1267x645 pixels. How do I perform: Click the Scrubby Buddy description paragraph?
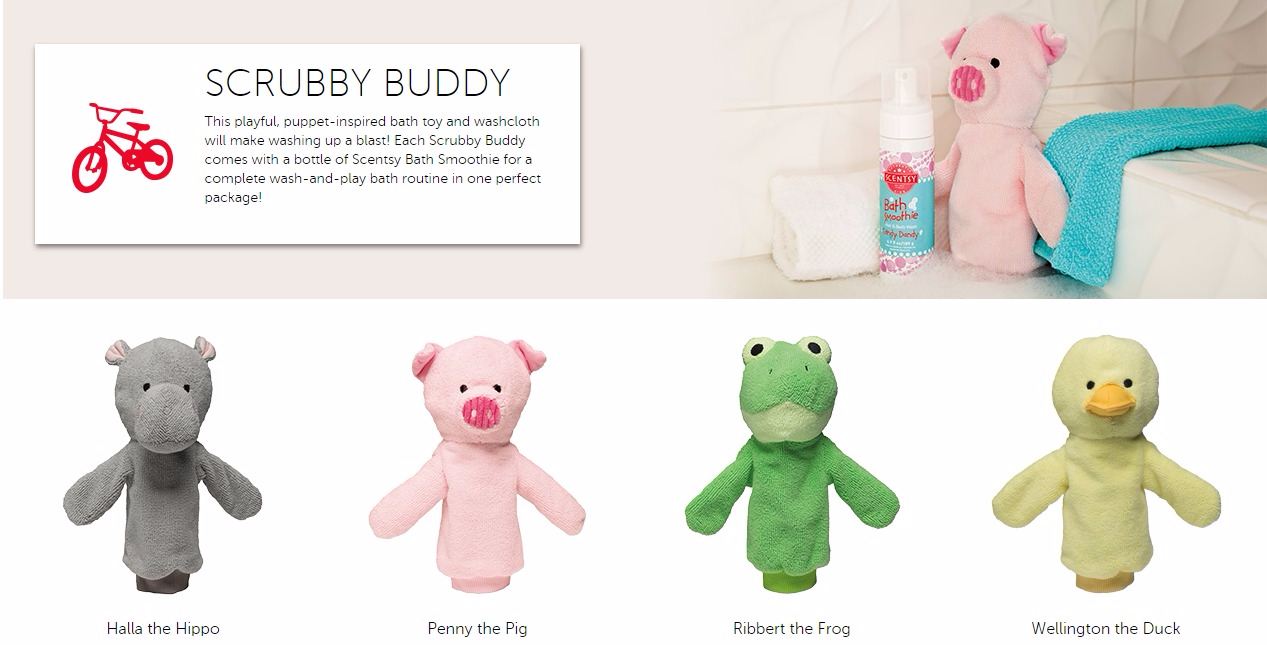(373, 159)
